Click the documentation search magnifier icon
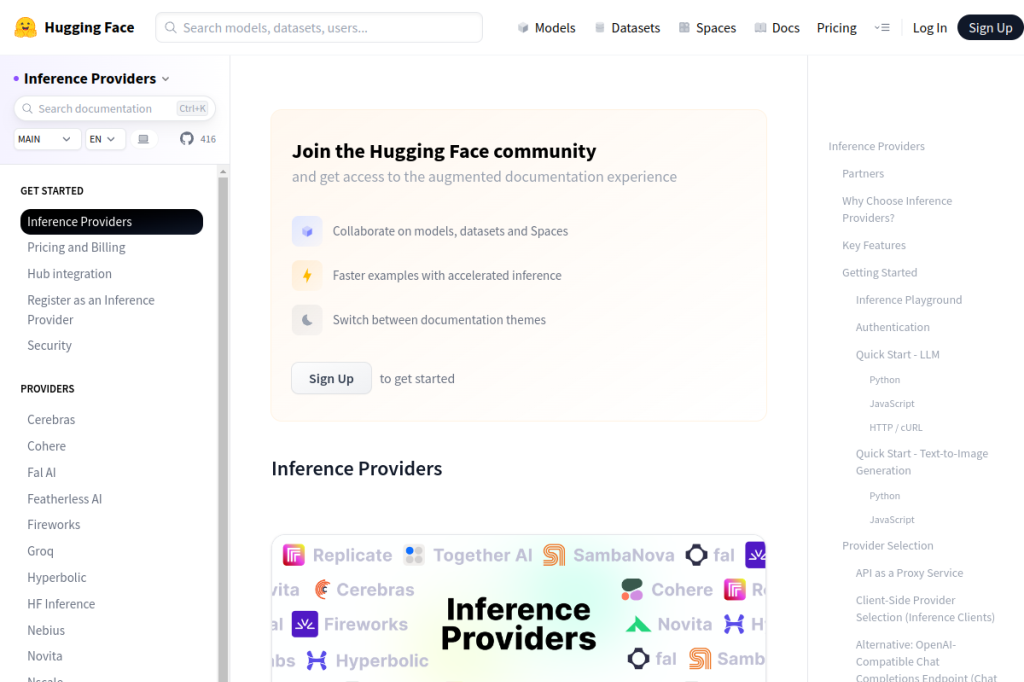 [x=27, y=108]
